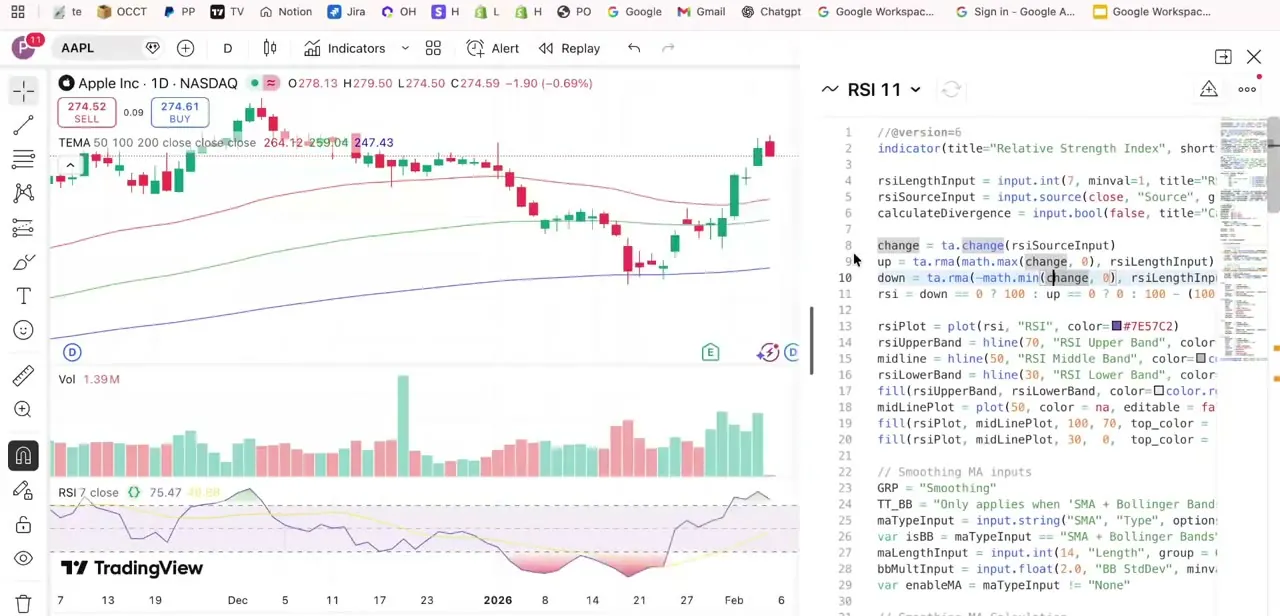Switch to the Notion browser tab

click(286, 12)
